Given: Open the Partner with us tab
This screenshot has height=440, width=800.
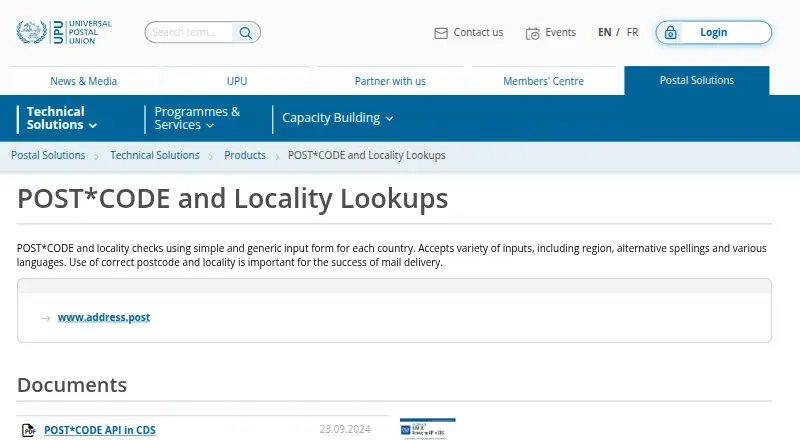Looking at the screenshot, I should [390, 81].
